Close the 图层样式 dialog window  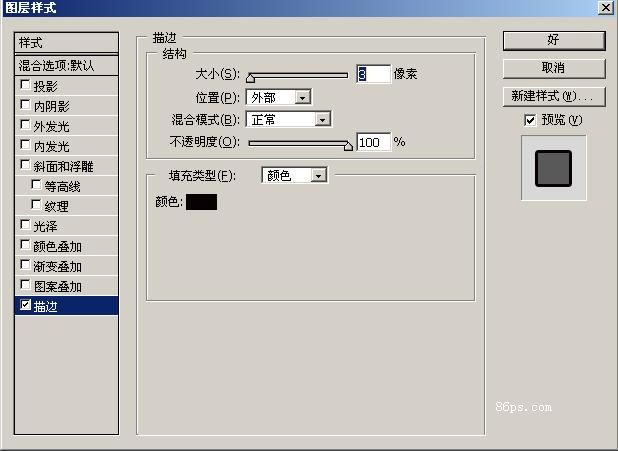(605, 7)
